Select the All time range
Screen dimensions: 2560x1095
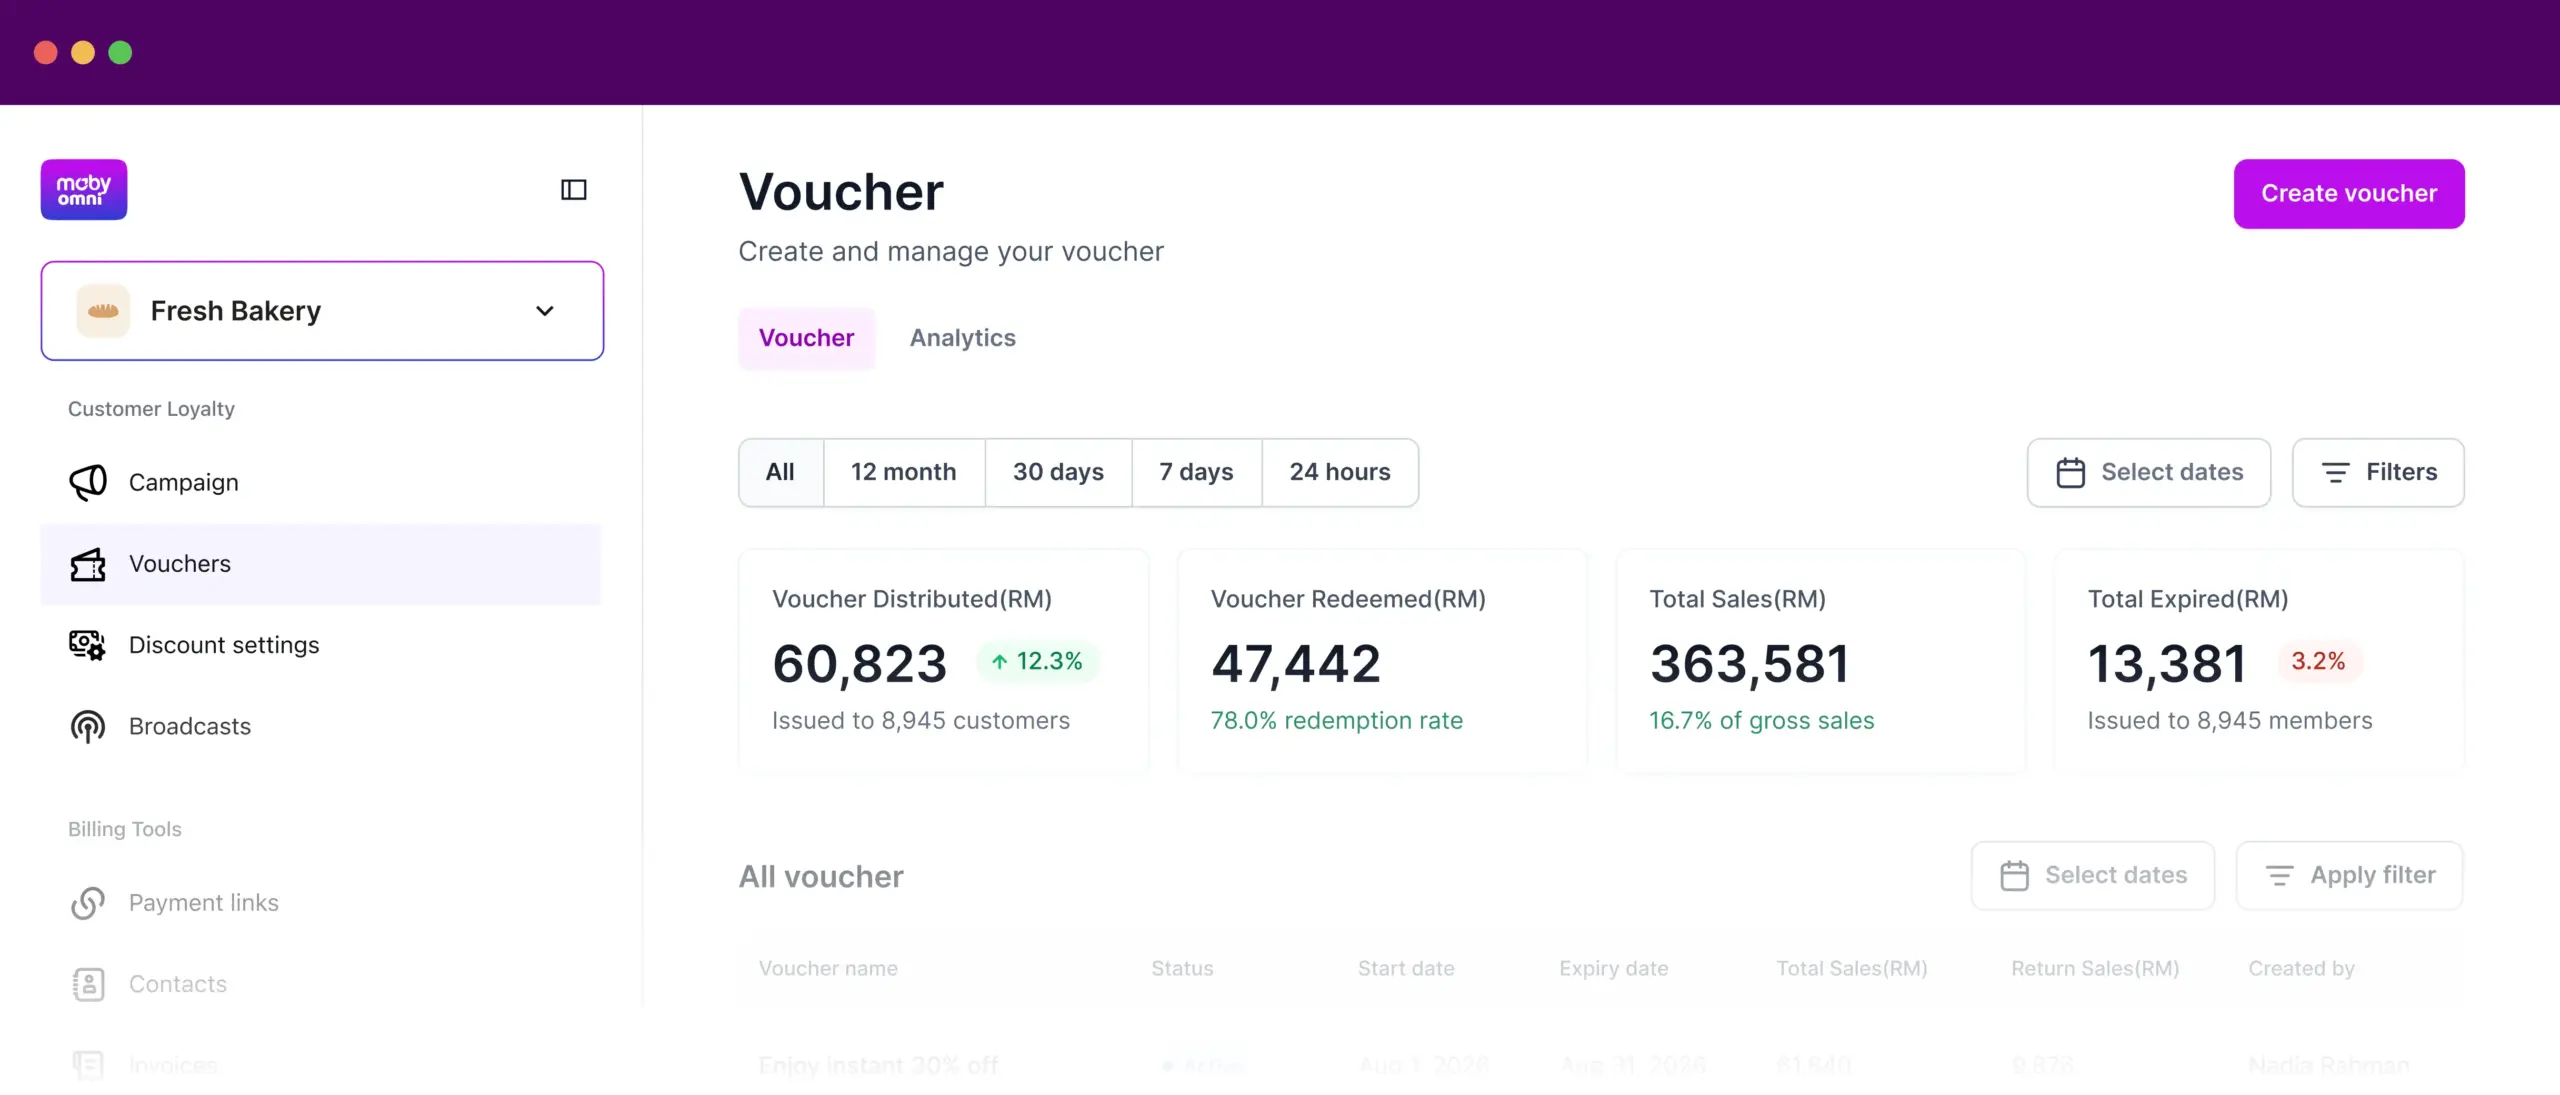781,472
